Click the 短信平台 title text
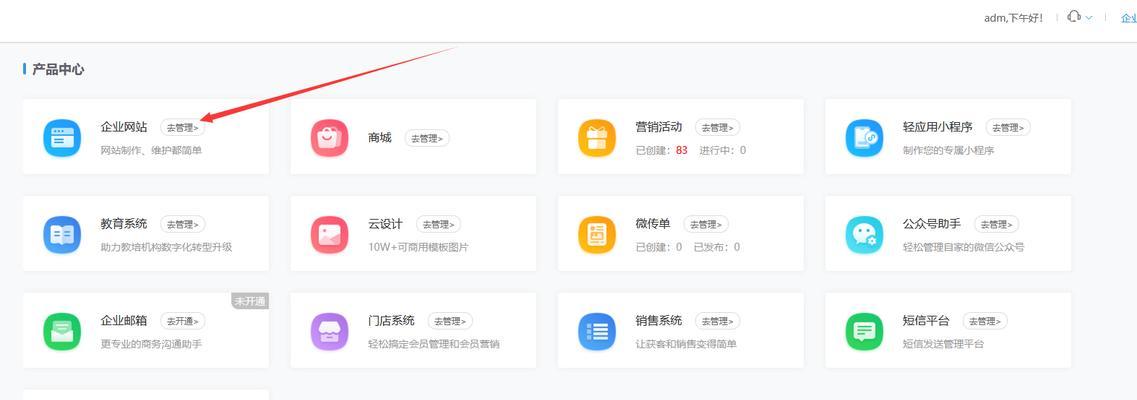The height and width of the screenshot is (400, 1137). (x=926, y=320)
